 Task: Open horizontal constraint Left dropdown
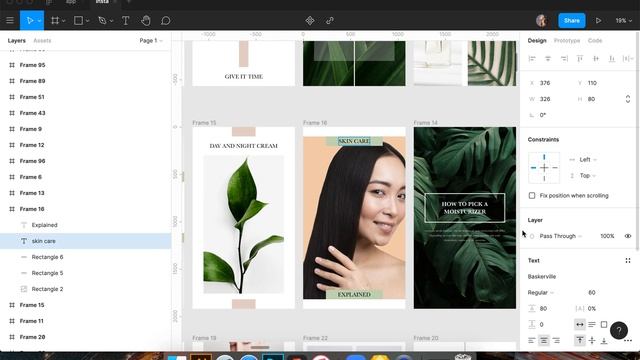(x=588, y=160)
